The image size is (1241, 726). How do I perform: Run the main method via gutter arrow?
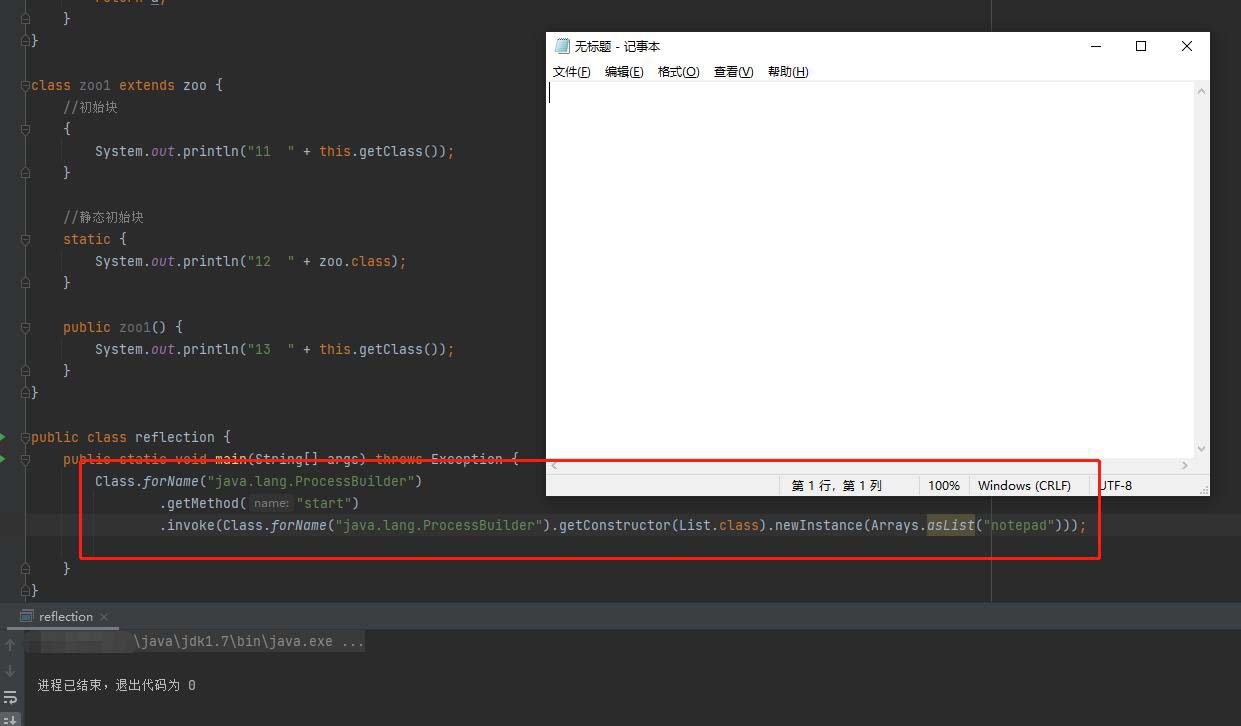(3, 459)
